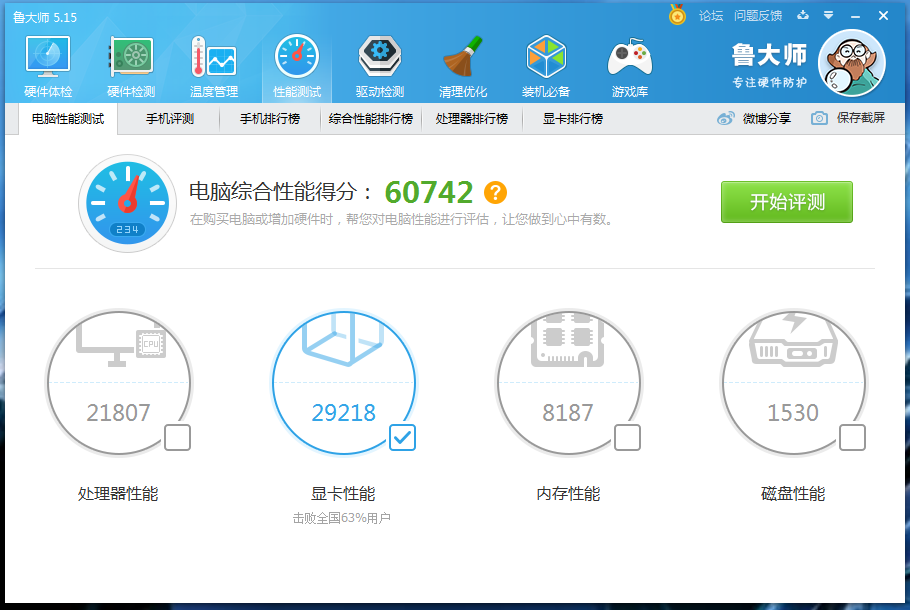The width and height of the screenshot is (910, 610).
Task: Minimize the 鲁大师 window
Action: (x=855, y=16)
